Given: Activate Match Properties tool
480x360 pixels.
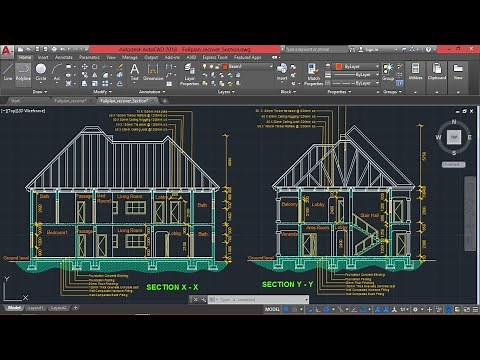Looking at the screenshot, I should [x=313, y=75].
